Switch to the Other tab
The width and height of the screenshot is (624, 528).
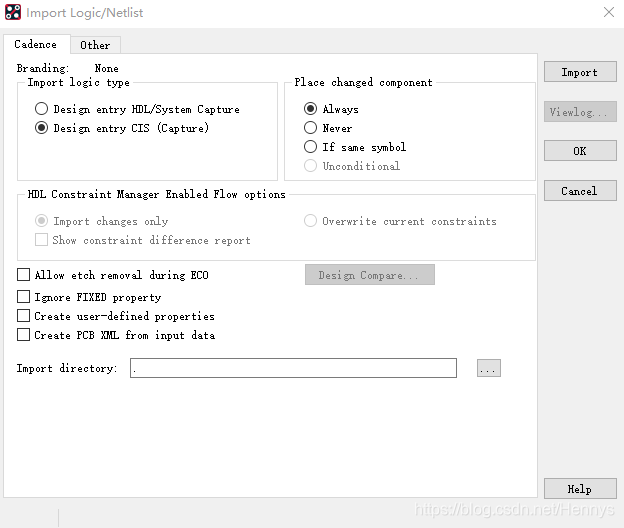coord(95,45)
